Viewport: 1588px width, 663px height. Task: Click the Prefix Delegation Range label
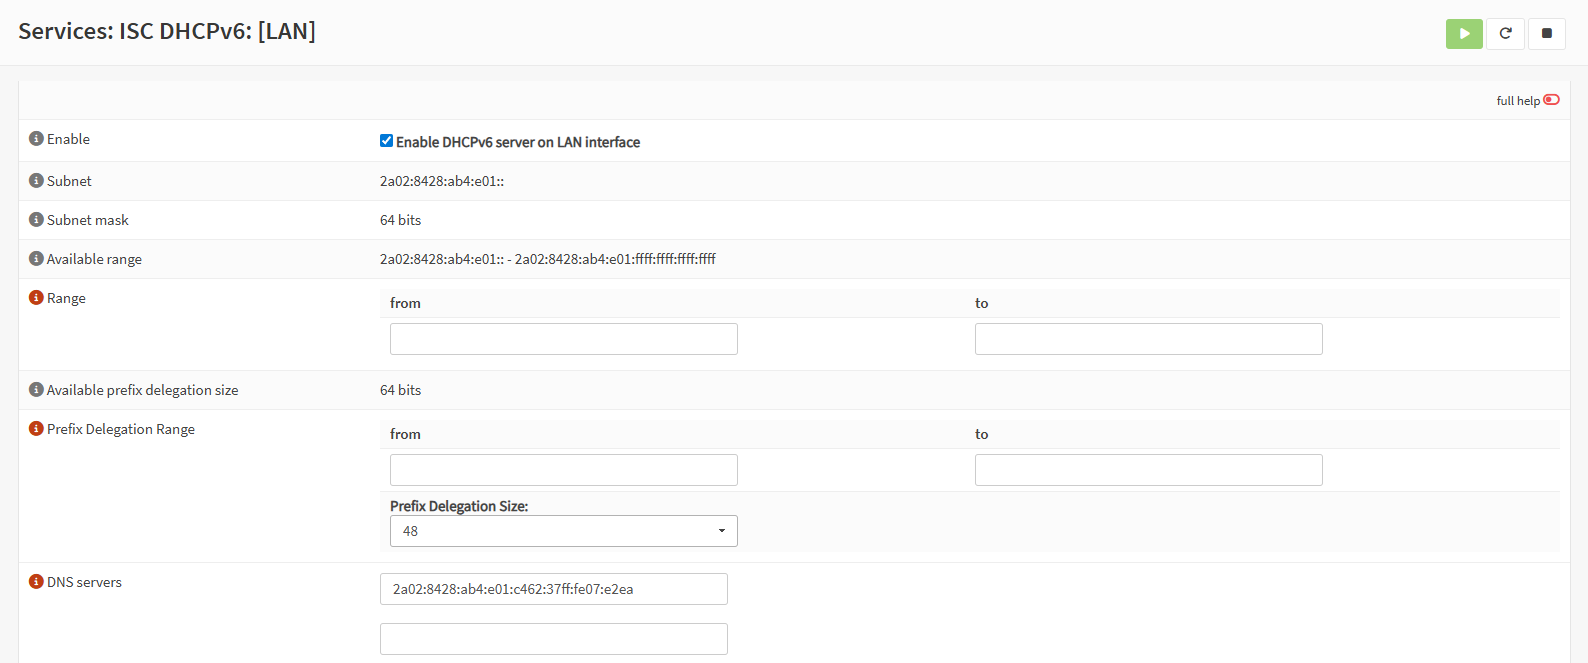coord(121,429)
